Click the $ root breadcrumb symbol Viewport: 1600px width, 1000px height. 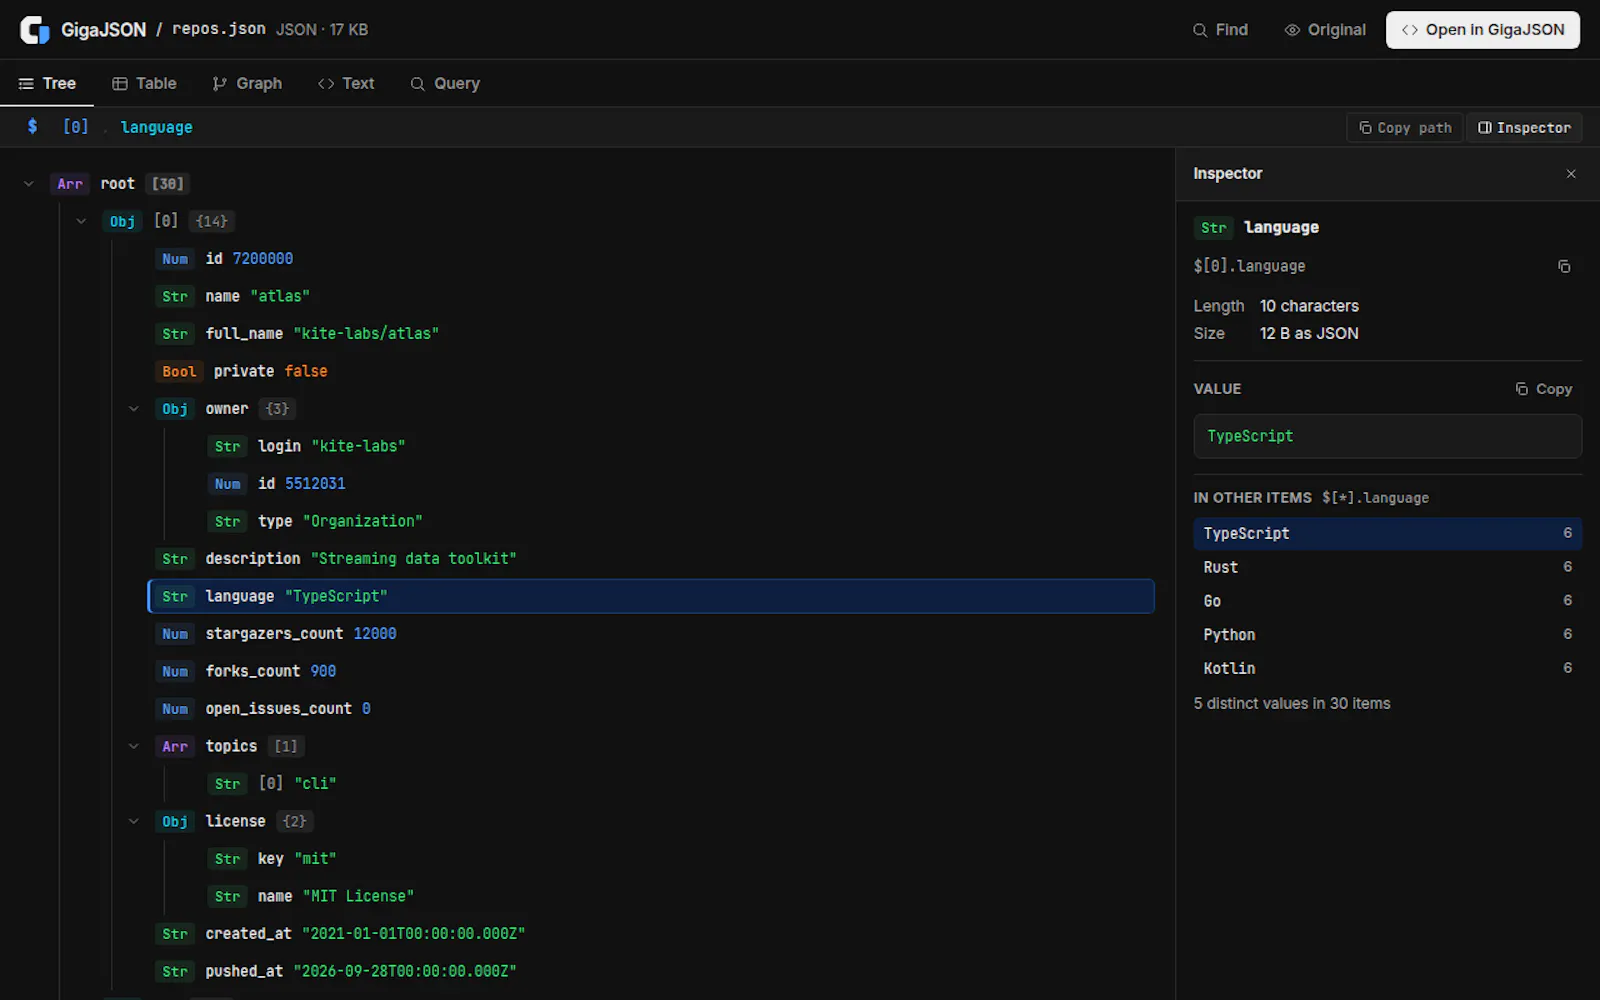click(x=33, y=127)
